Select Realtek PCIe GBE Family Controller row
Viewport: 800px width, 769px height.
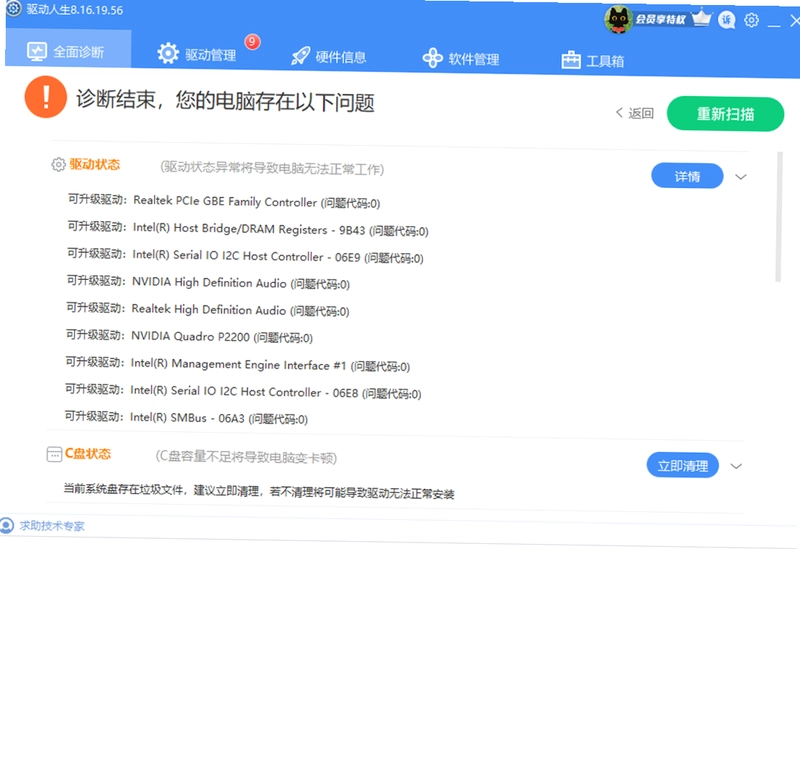(224, 201)
